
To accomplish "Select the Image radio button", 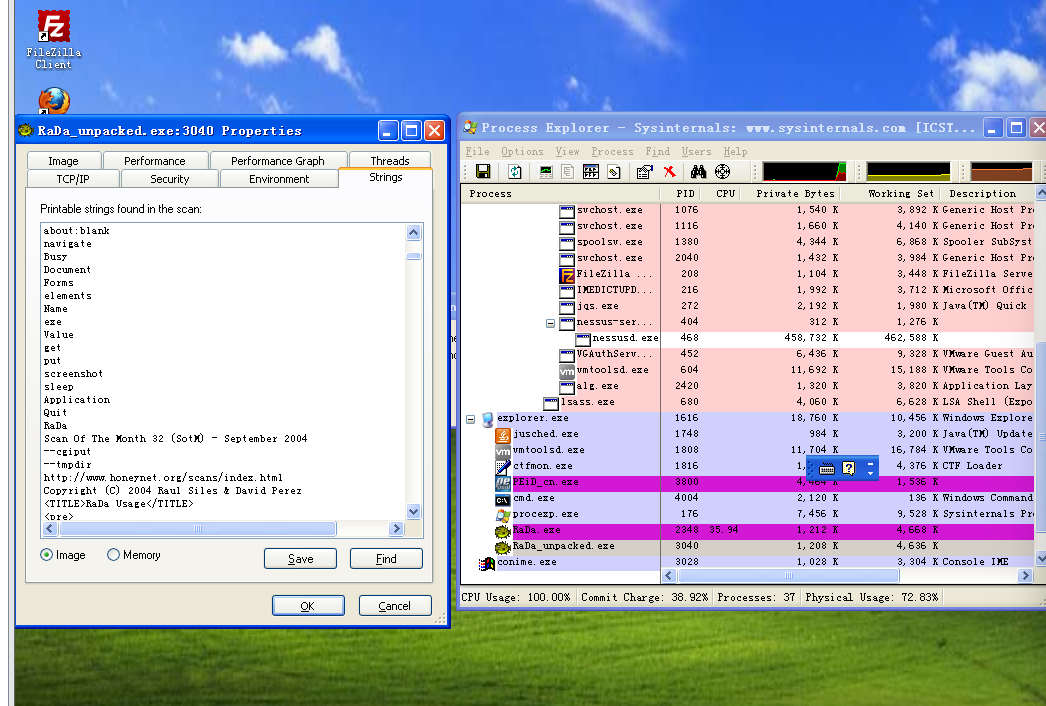I will point(47,555).
